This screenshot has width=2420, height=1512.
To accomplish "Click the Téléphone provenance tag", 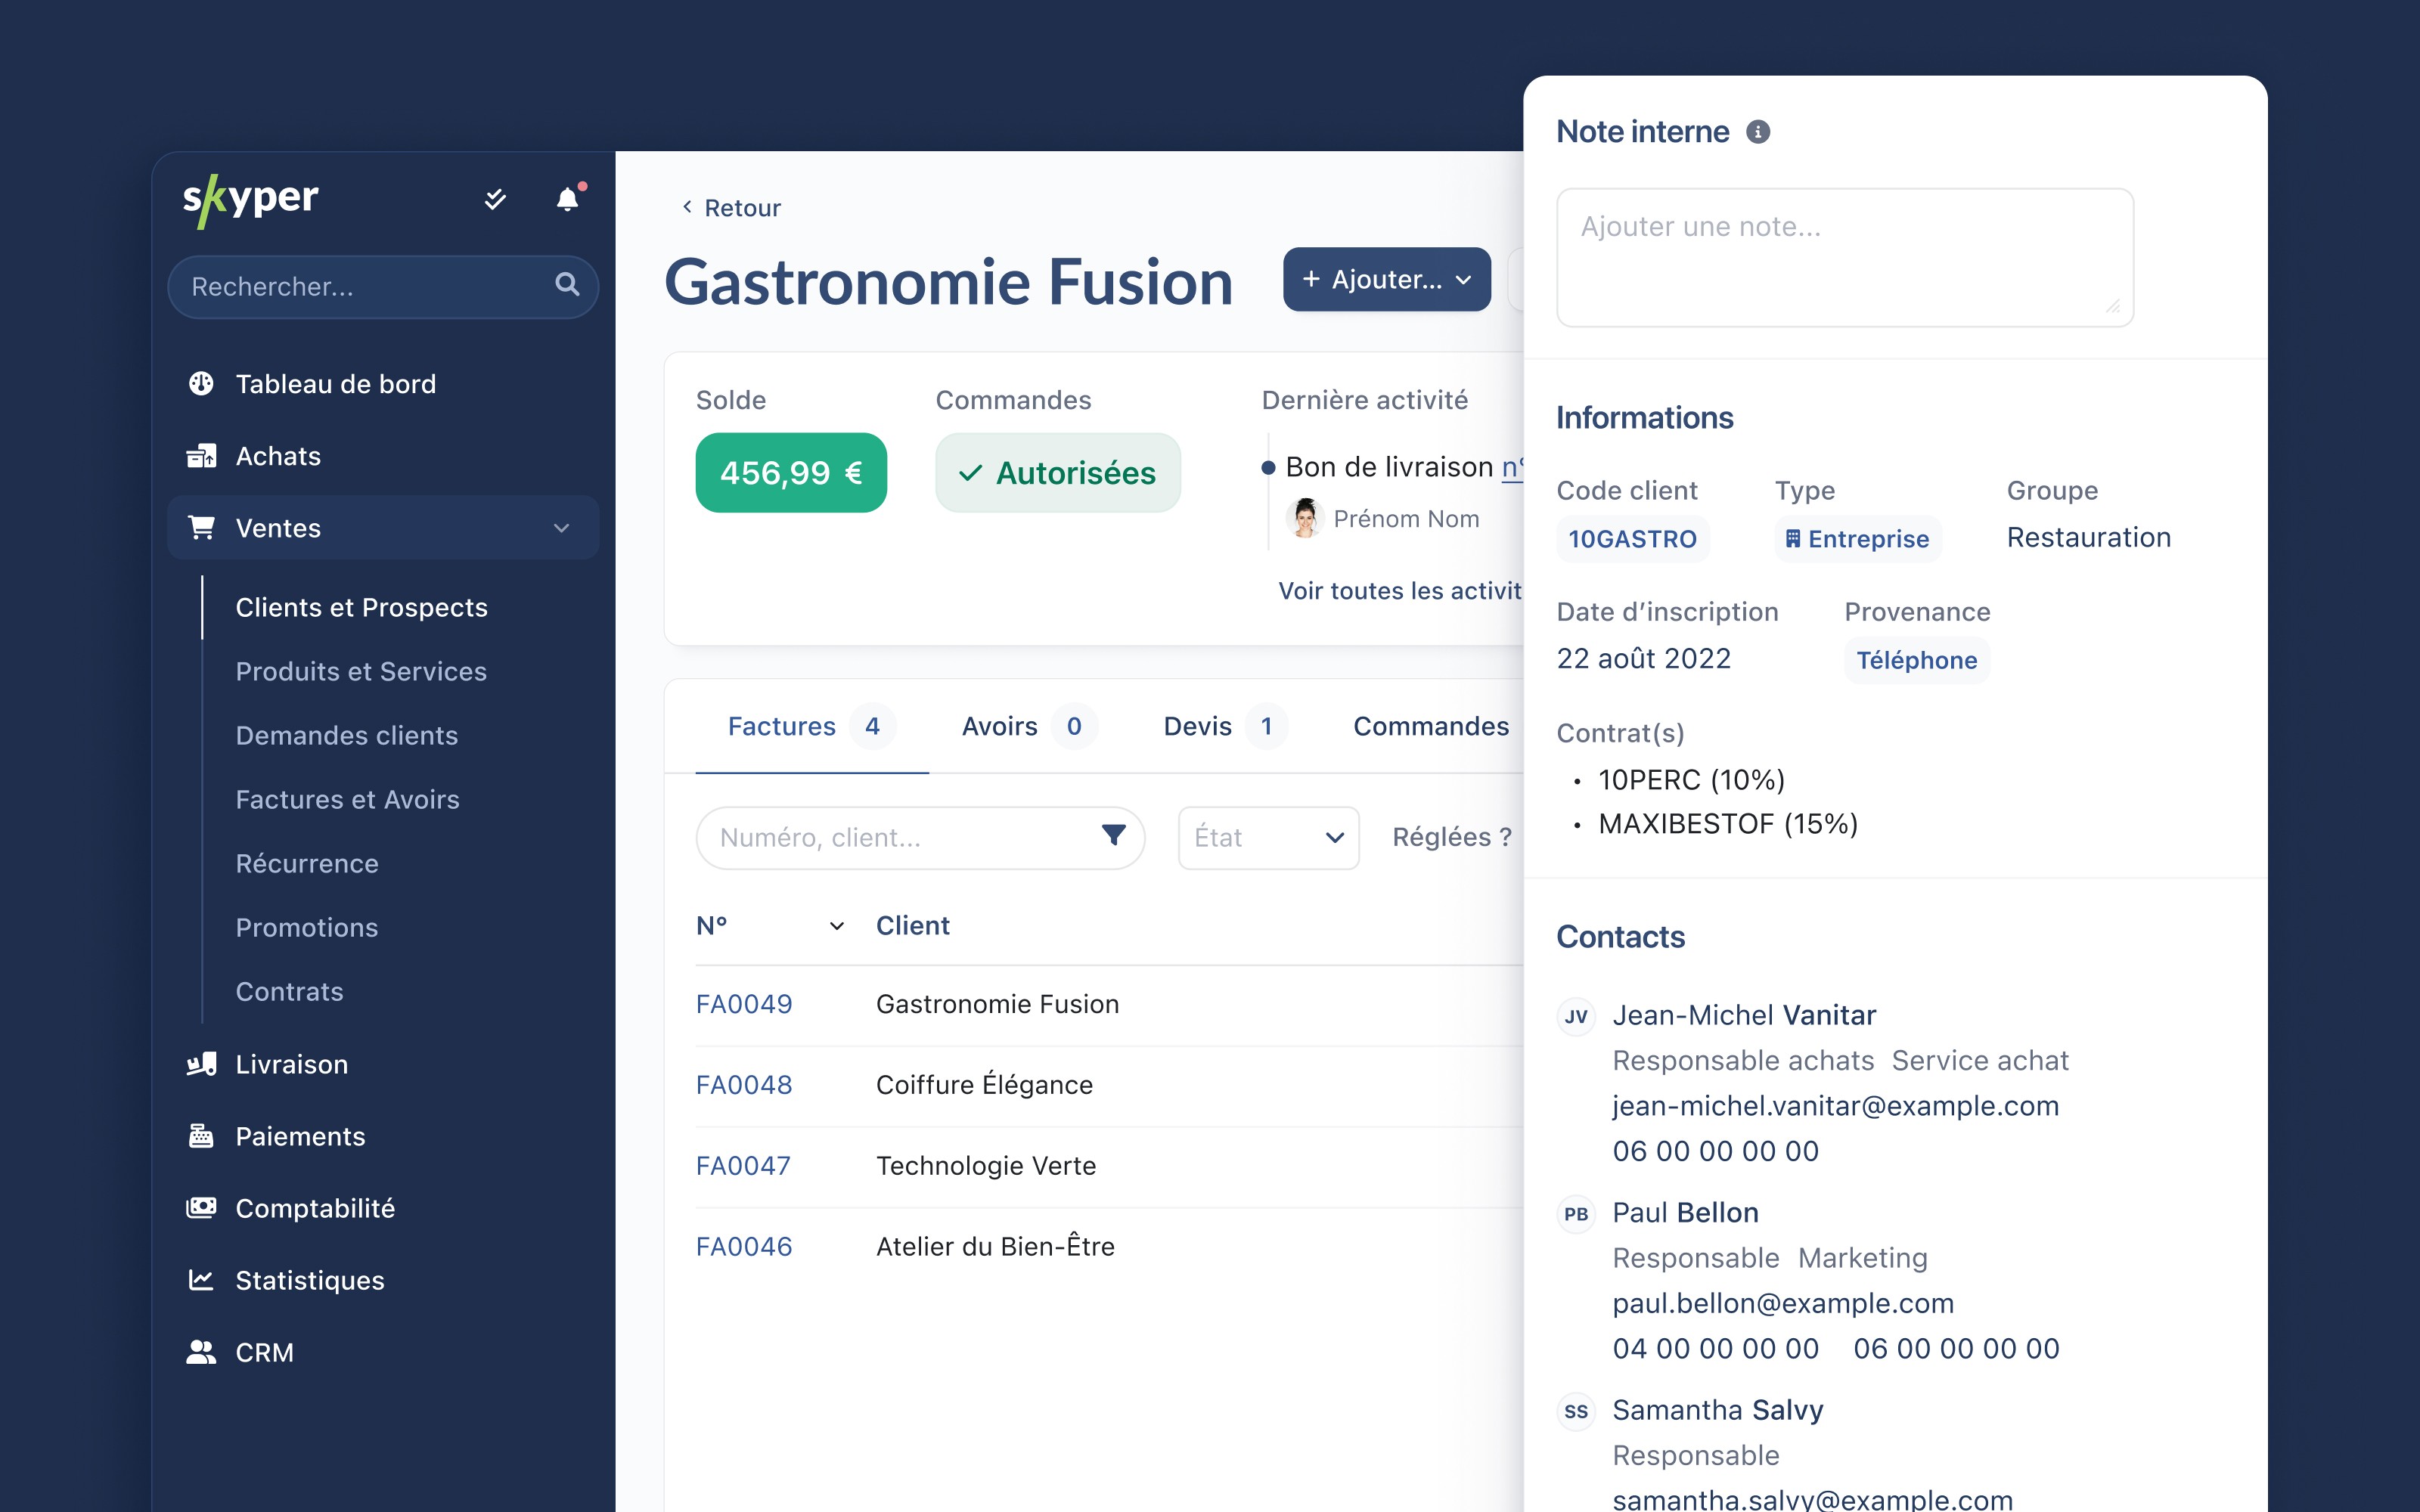I will (1916, 660).
